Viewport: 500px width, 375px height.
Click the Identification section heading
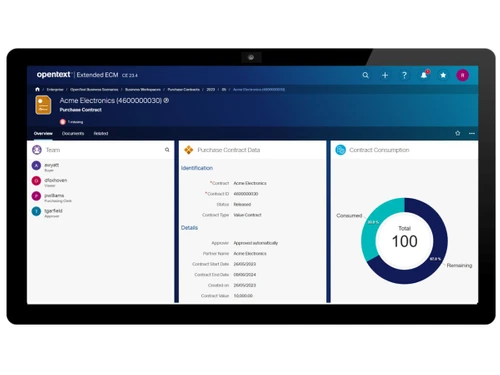[x=197, y=168]
